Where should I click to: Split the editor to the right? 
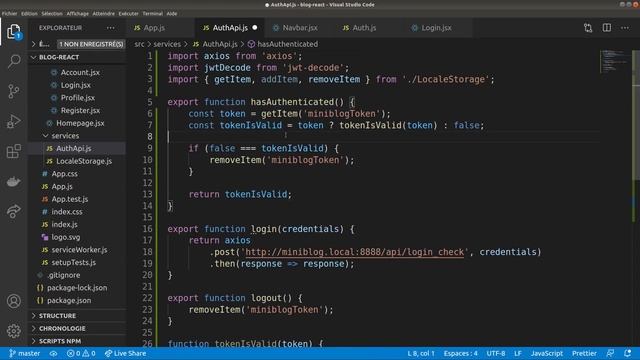coord(607,28)
